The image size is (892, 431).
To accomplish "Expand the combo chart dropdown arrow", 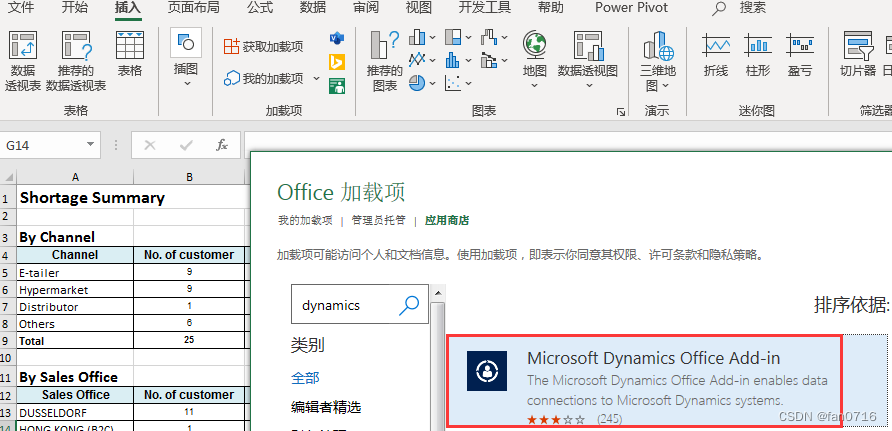I will click(505, 60).
